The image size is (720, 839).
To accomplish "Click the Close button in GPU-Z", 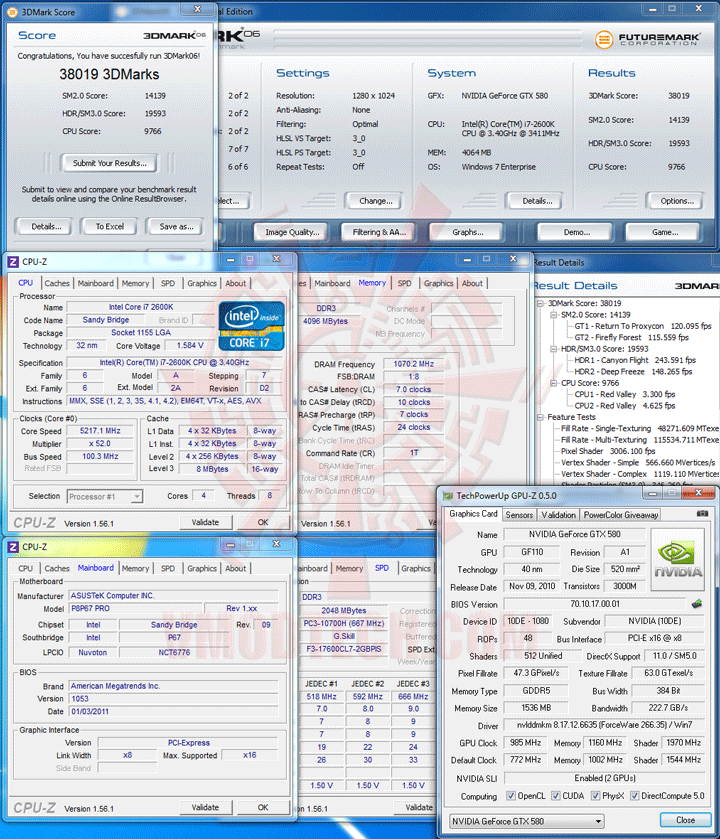I will tap(685, 820).
